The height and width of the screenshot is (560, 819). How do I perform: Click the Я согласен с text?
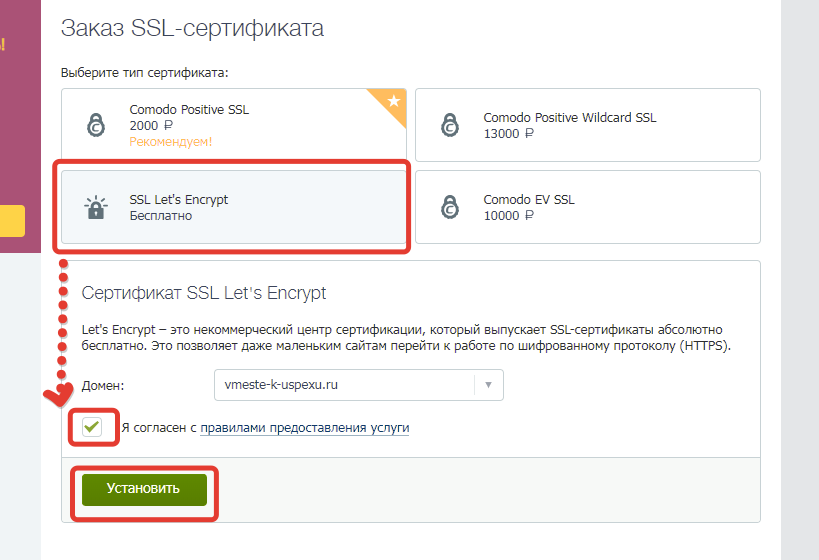point(159,428)
